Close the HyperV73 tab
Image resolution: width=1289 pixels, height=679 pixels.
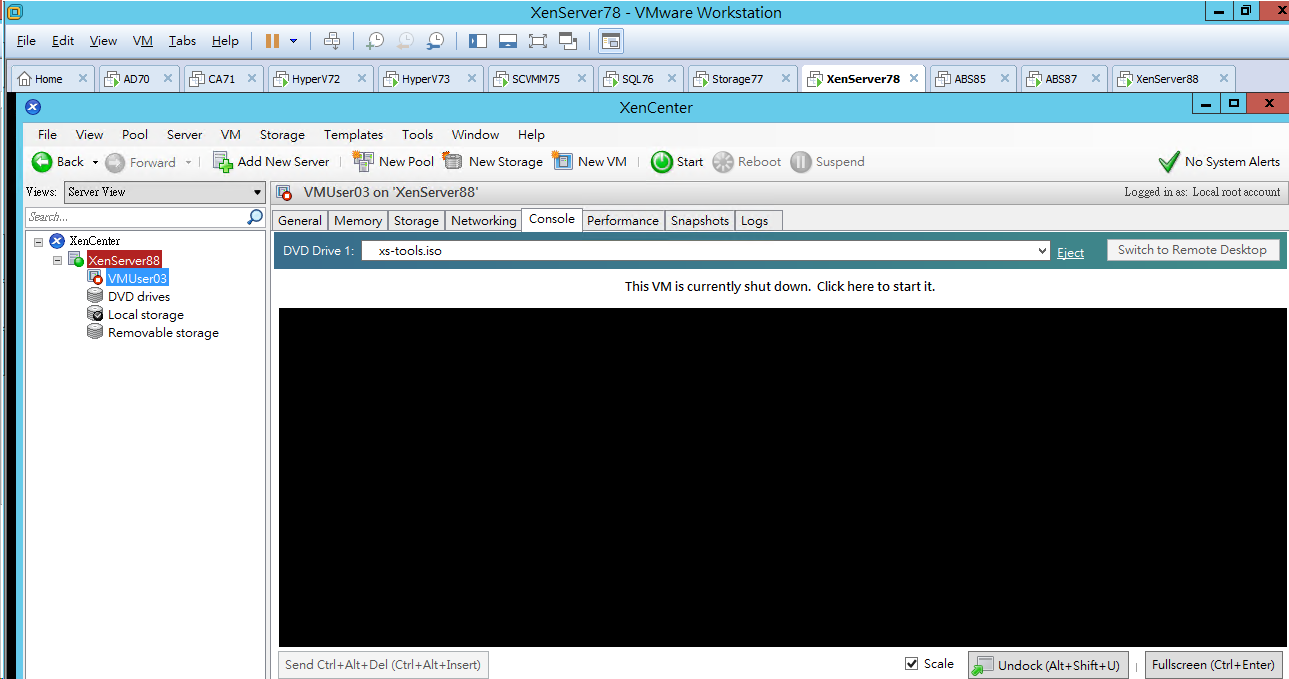pos(471,79)
